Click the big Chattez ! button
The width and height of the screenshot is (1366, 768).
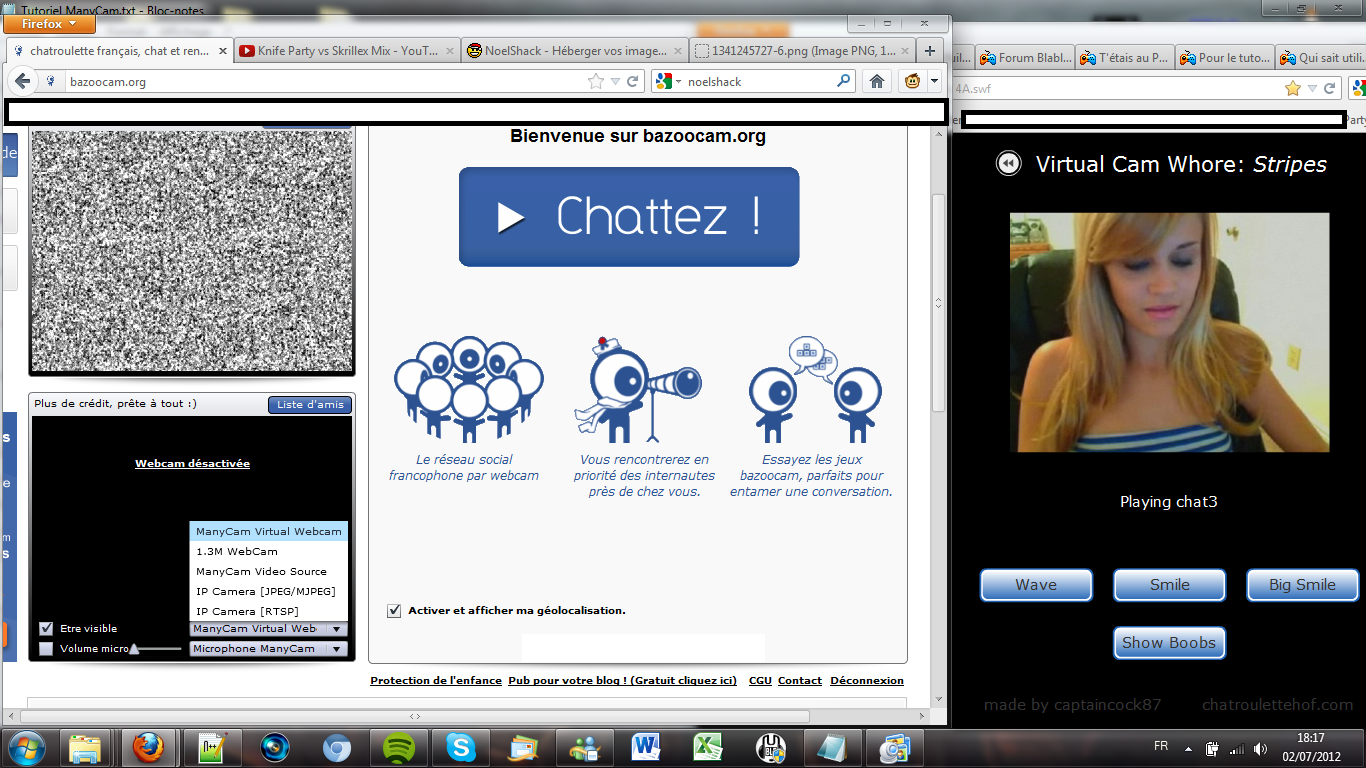tap(629, 217)
